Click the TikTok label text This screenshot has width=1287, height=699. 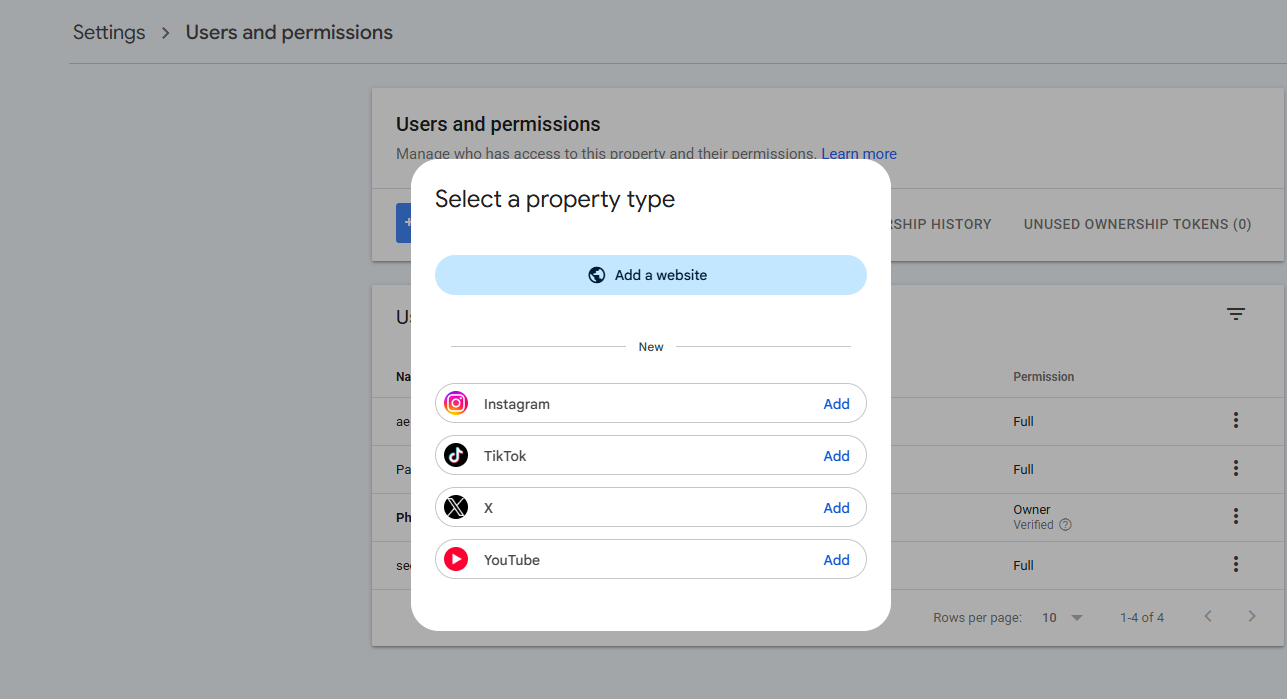point(505,456)
